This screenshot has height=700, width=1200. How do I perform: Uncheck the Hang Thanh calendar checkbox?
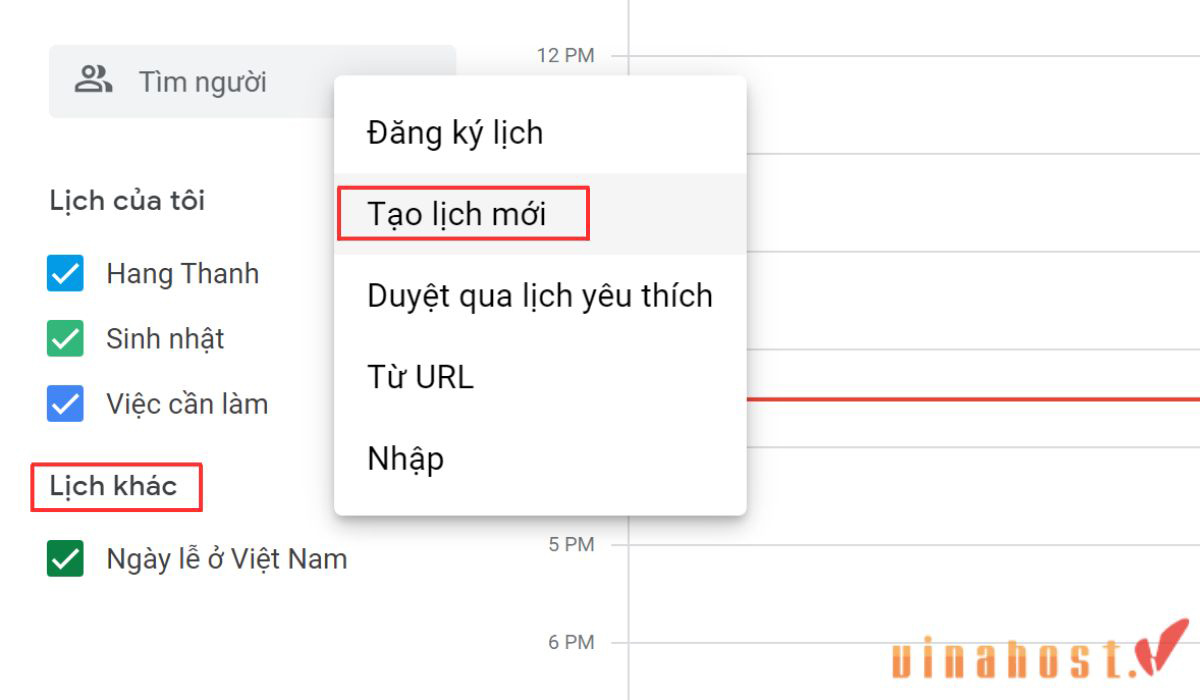point(65,274)
